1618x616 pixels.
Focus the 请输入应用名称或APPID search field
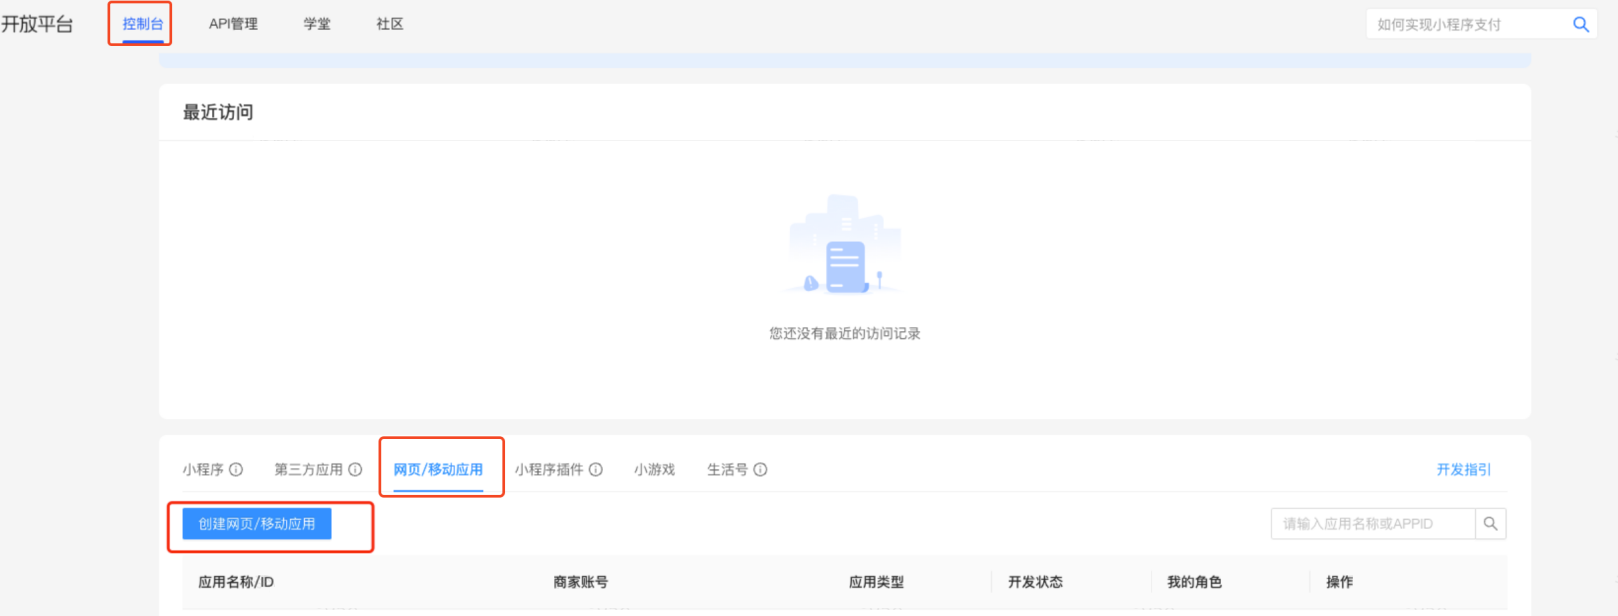click(1372, 524)
